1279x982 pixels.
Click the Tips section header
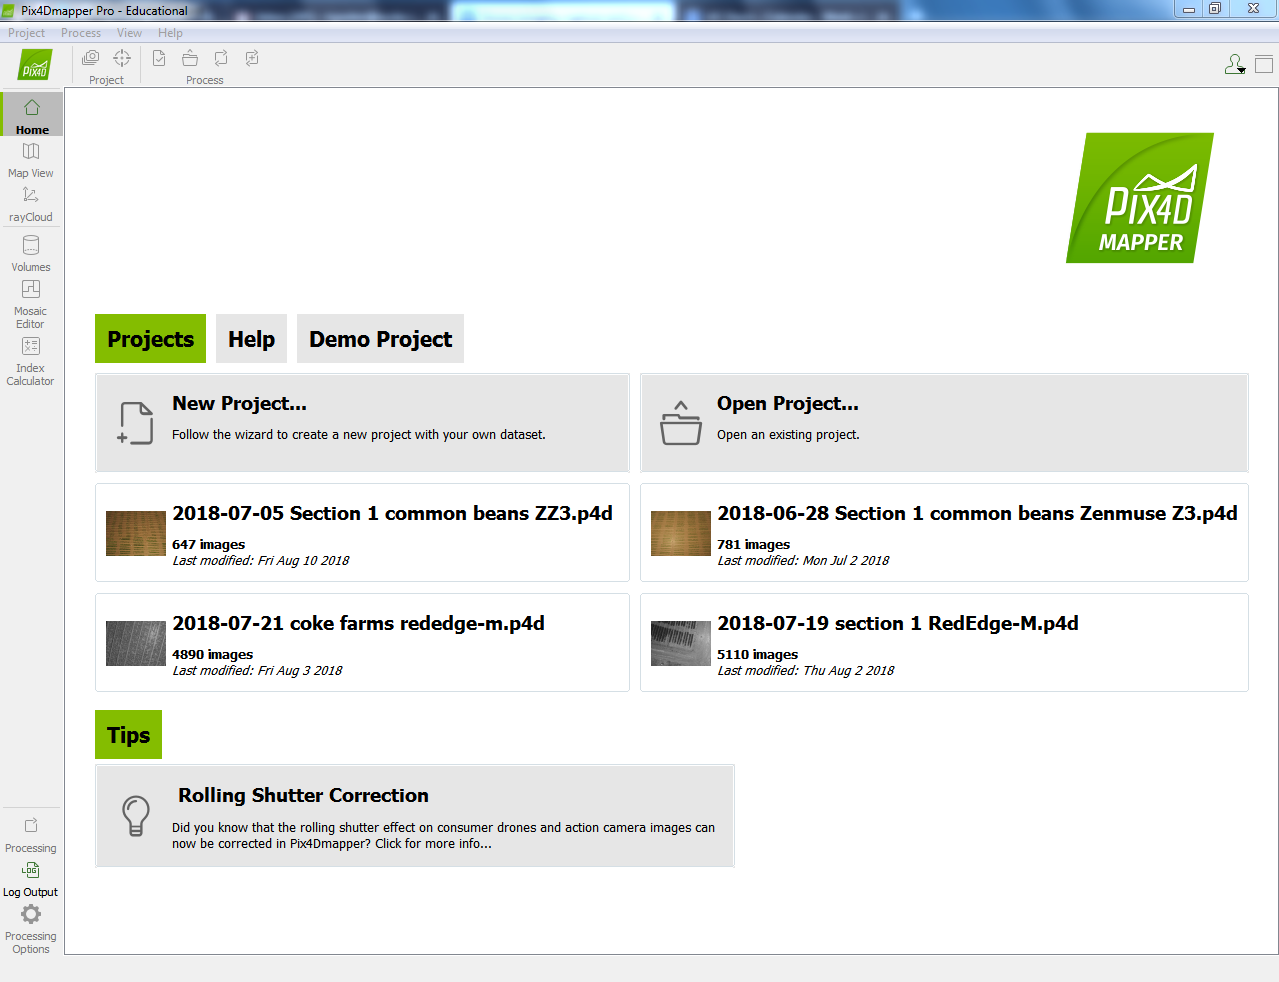click(x=128, y=735)
